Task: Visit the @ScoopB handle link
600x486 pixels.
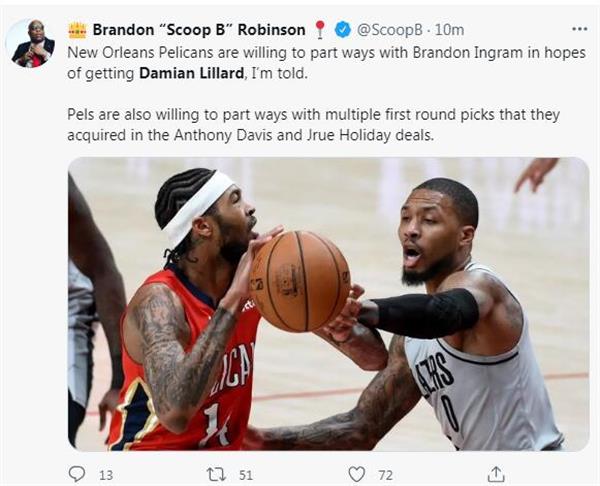Action: [x=390, y=30]
